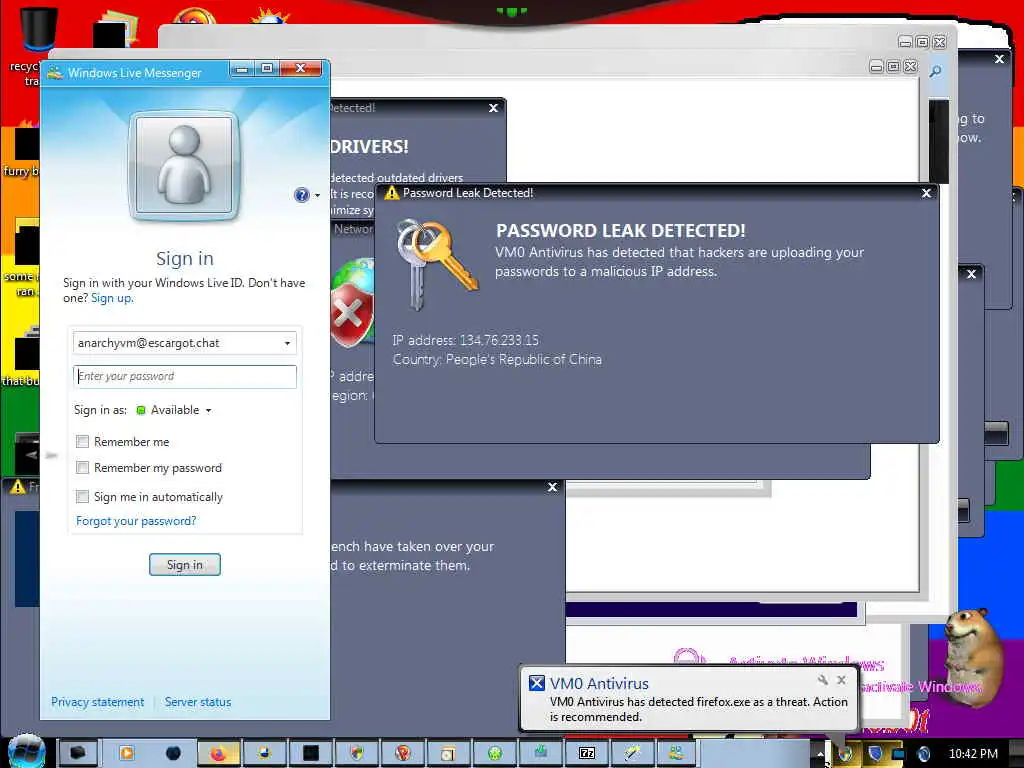Open the Privacy statement link

[x=97, y=701]
